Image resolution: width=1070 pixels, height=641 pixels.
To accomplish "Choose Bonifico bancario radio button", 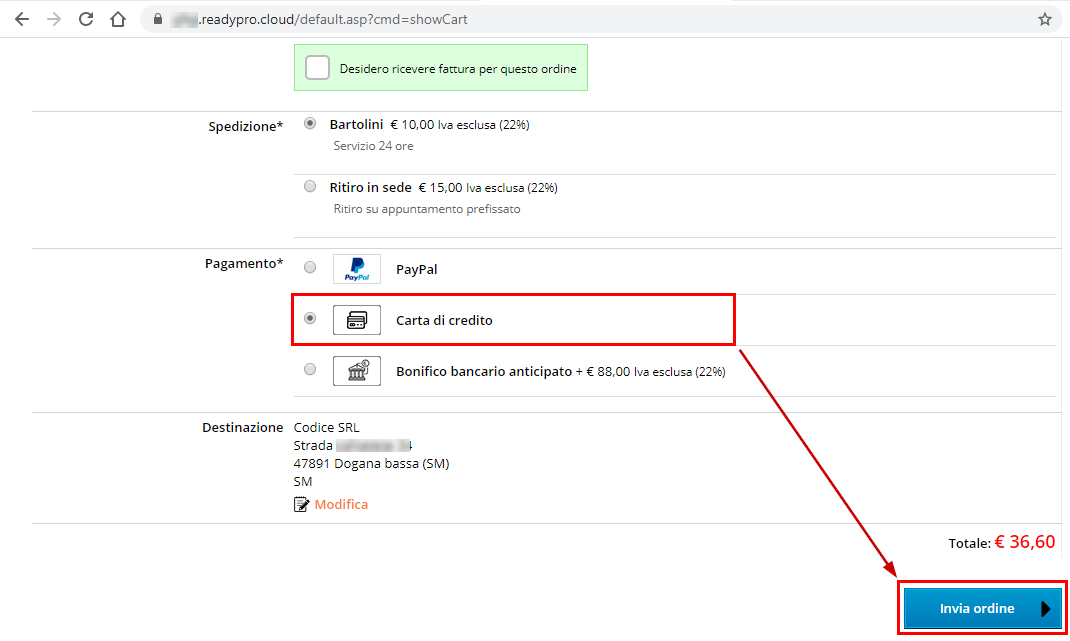I will (x=310, y=369).
